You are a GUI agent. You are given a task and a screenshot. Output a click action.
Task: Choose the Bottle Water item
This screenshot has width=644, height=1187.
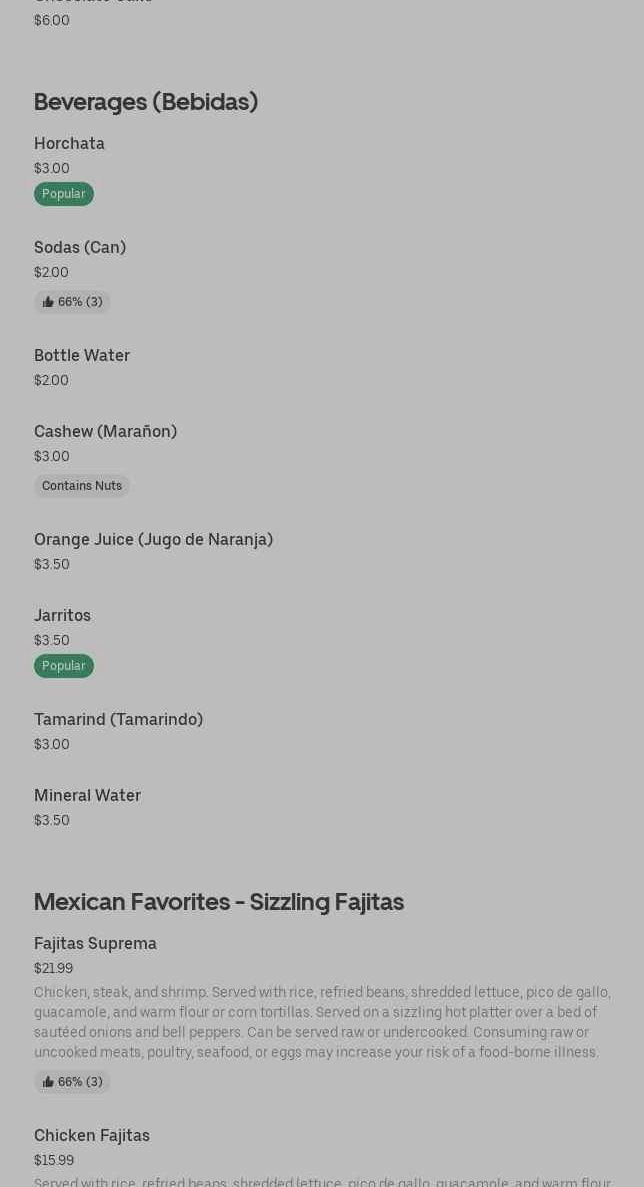82,356
